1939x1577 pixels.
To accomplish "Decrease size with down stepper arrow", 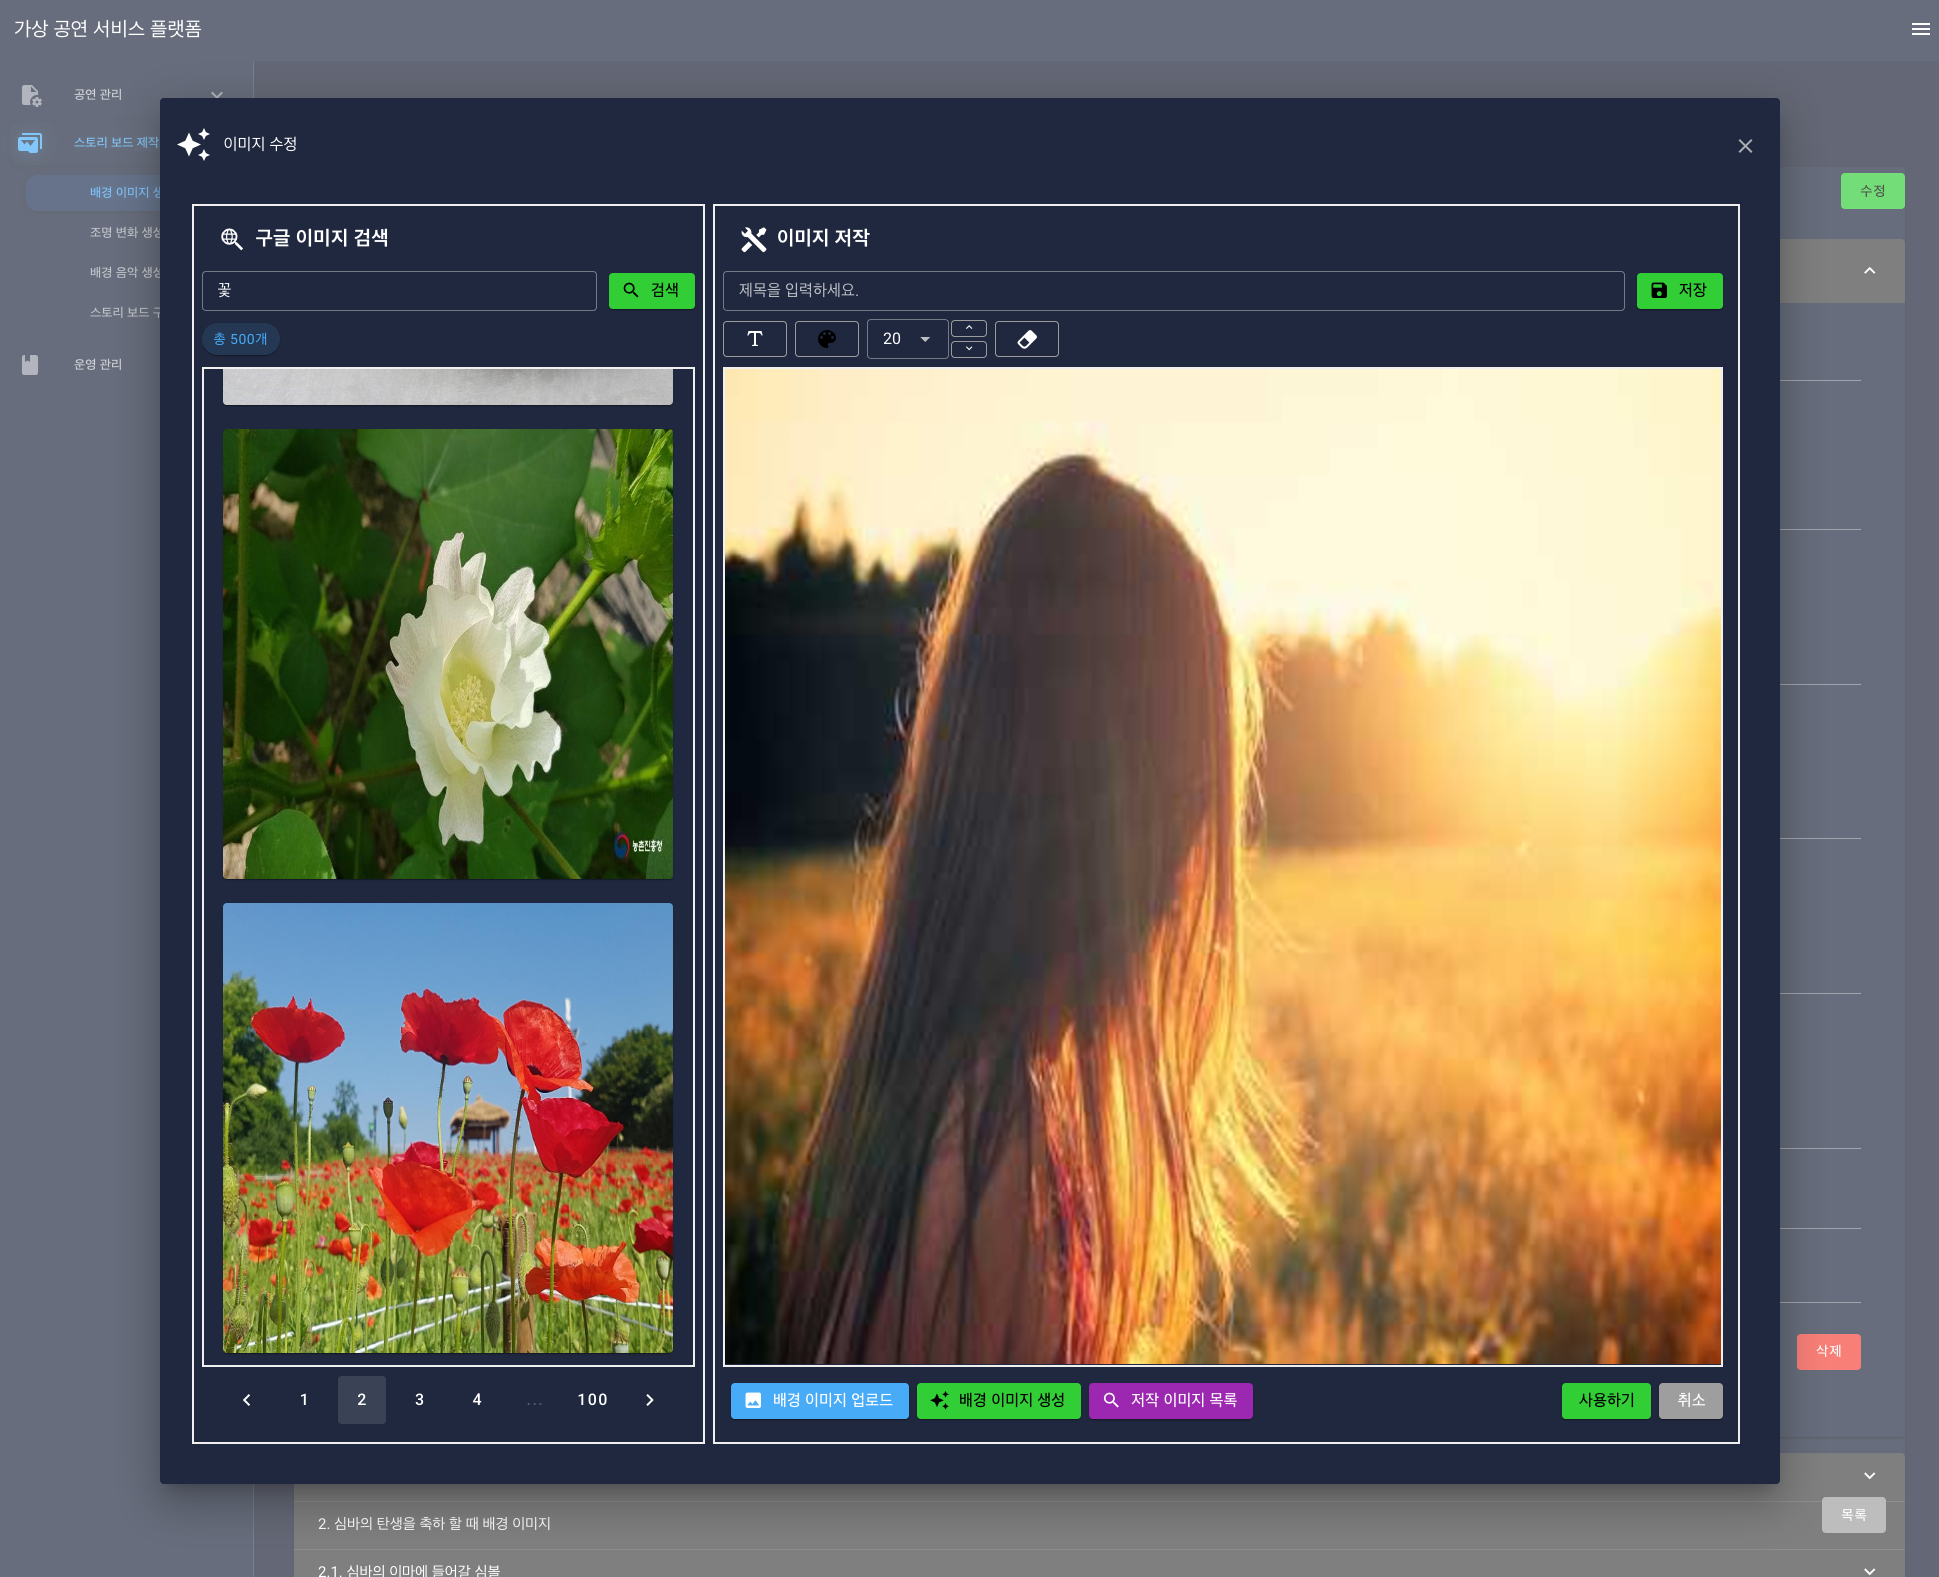I will click(x=968, y=349).
